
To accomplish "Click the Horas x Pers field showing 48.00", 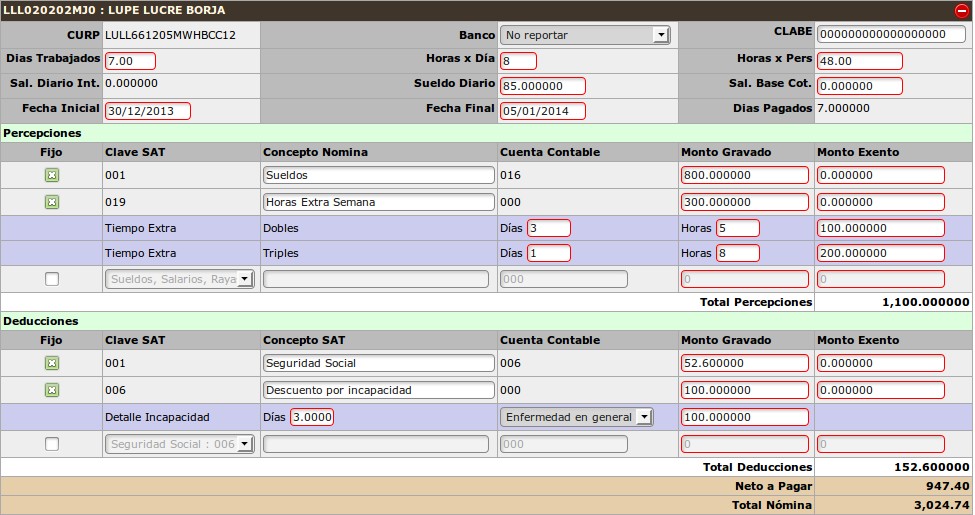I will click(859, 61).
